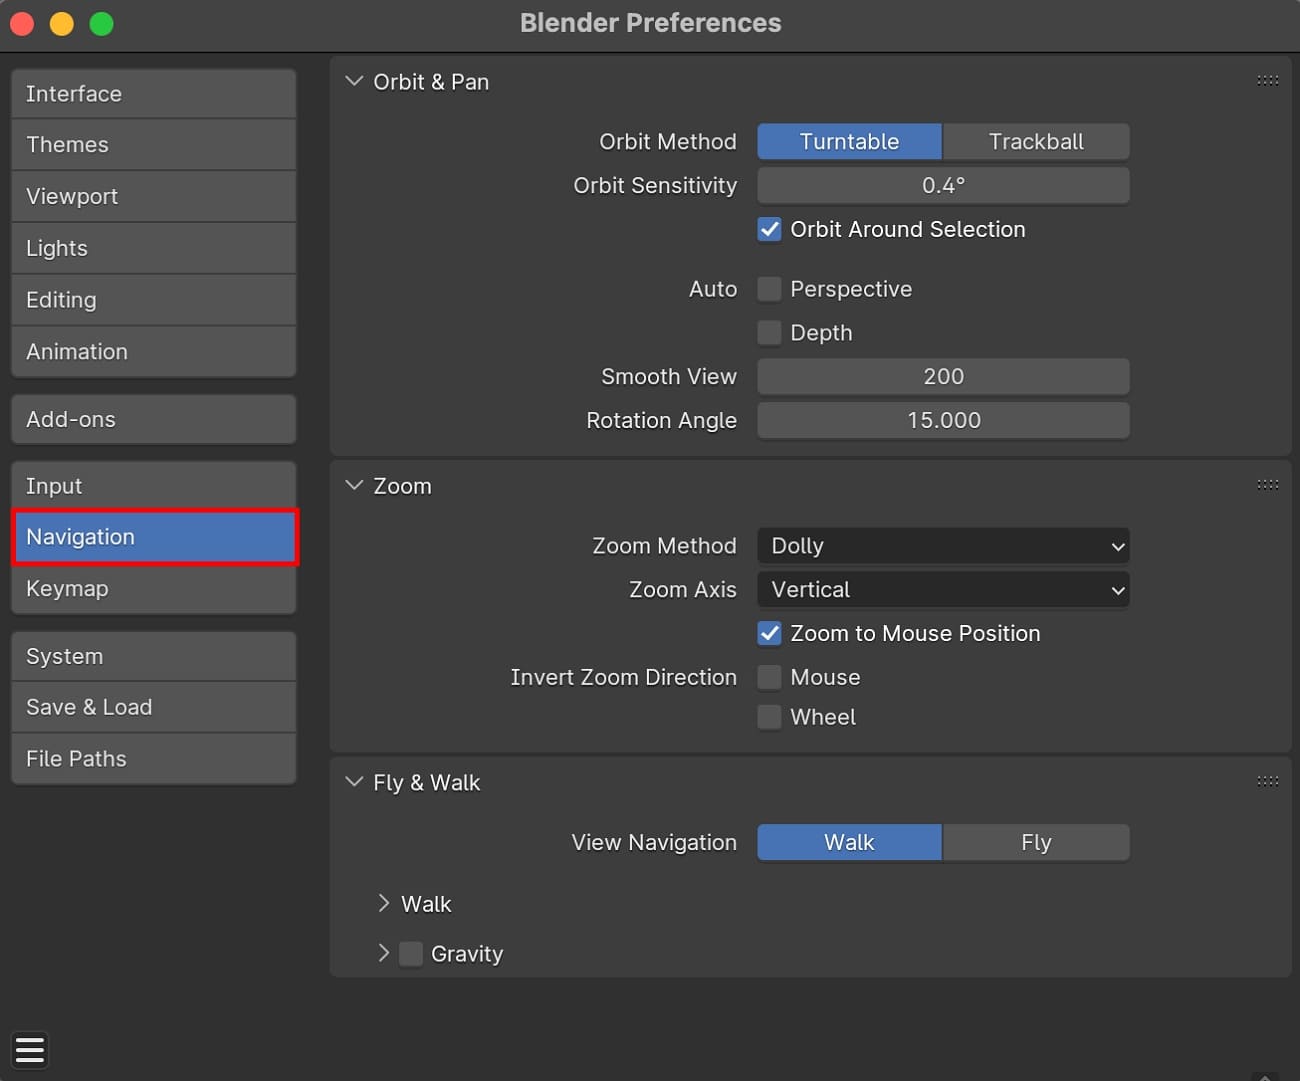Grab the Orbit & Pan panel drag handle

click(x=1267, y=81)
